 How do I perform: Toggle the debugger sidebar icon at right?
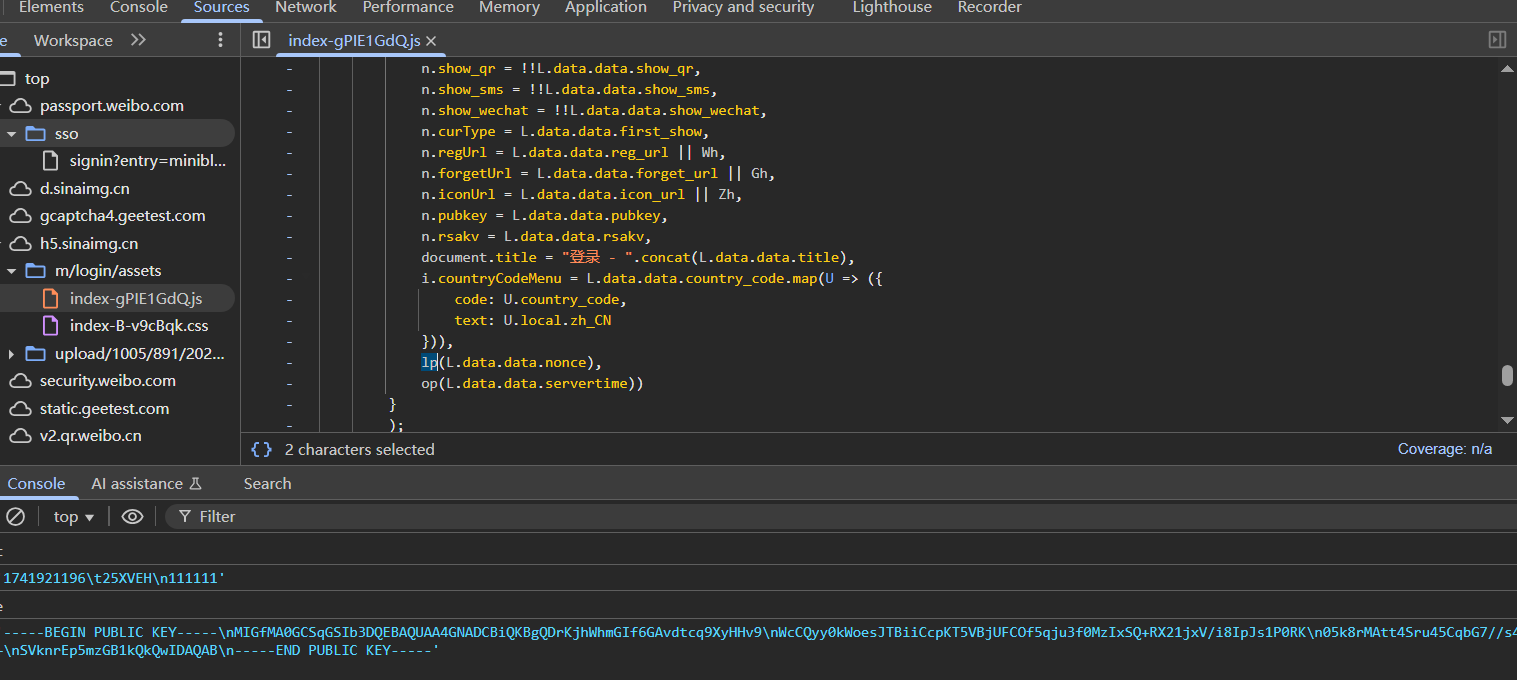pos(1497,40)
